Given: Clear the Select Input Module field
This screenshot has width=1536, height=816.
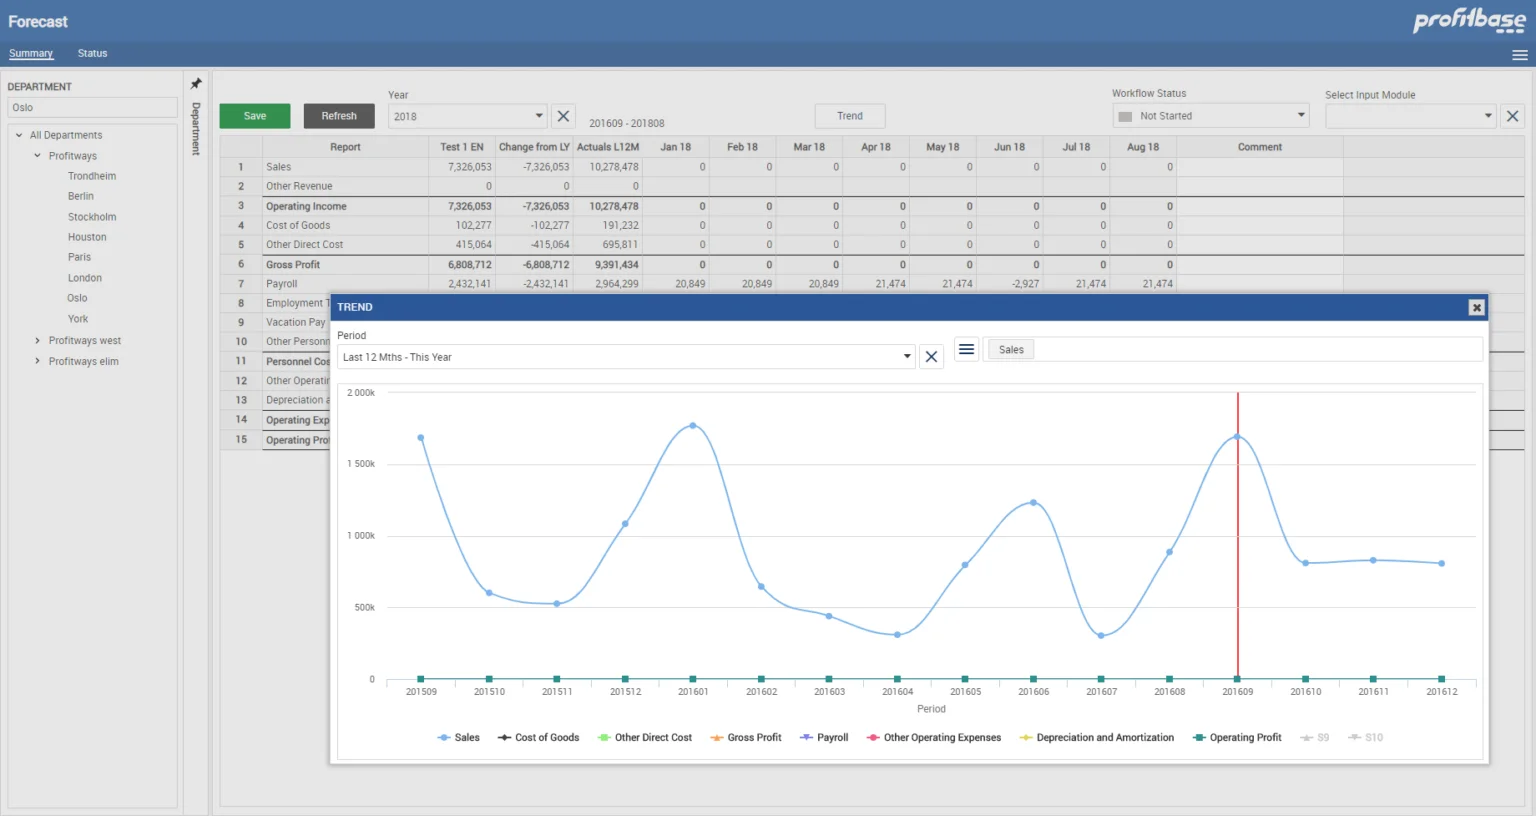Looking at the screenshot, I should (x=1512, y=116).
